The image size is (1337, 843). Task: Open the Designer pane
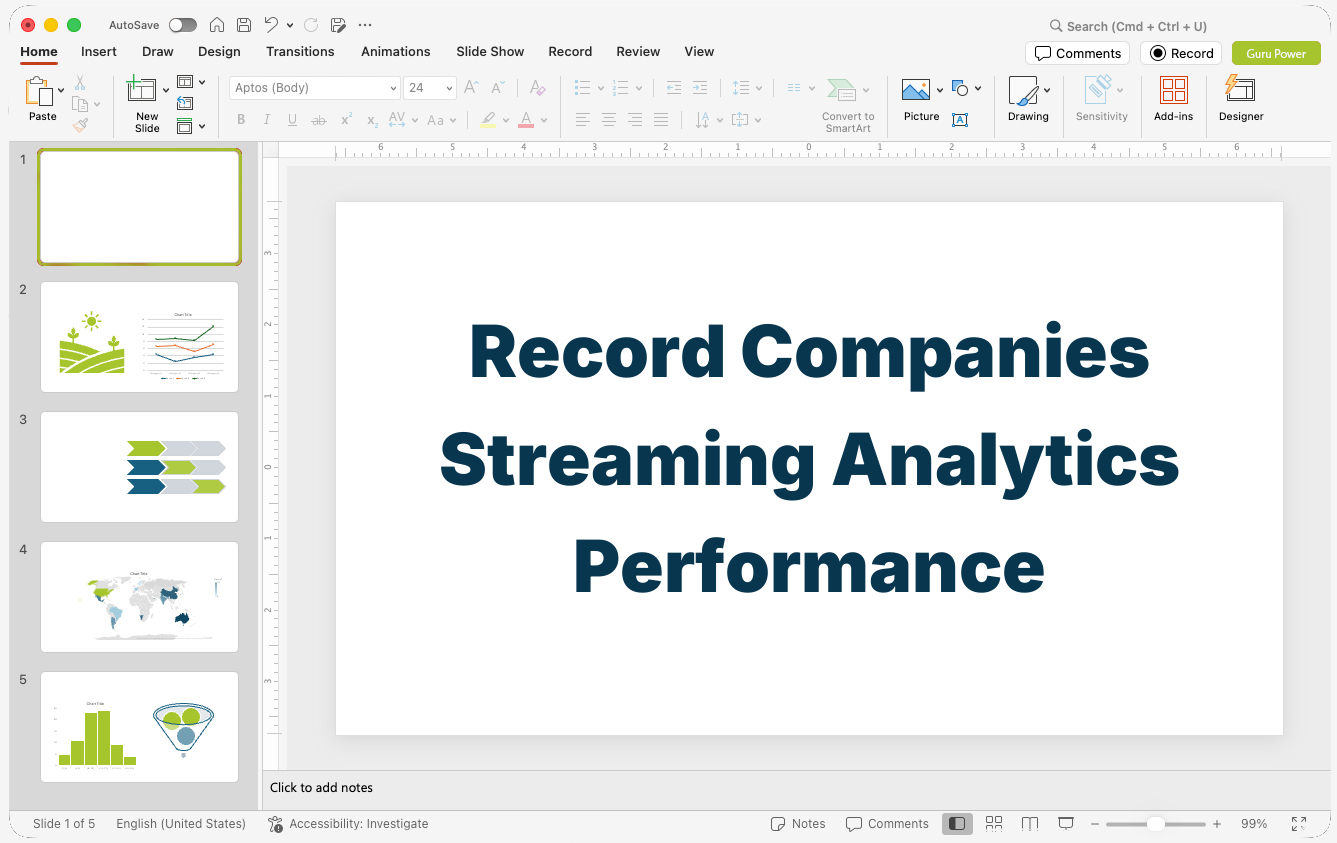[1241, 99]
